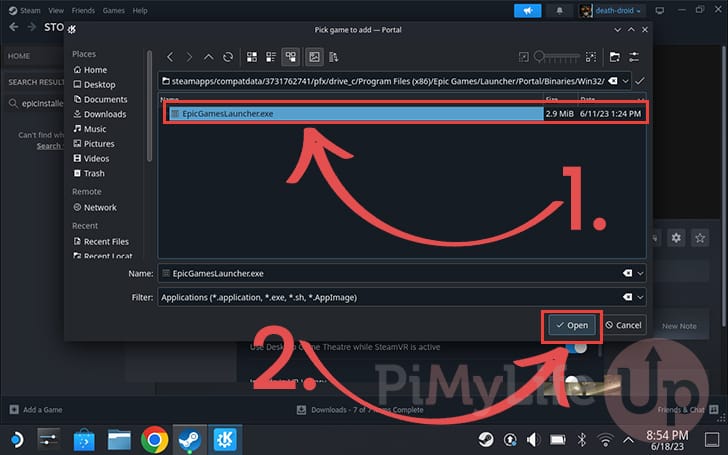Expand hidden system tray icons arrow
This screenshot has width=728, height=455.
coord(628,439)
